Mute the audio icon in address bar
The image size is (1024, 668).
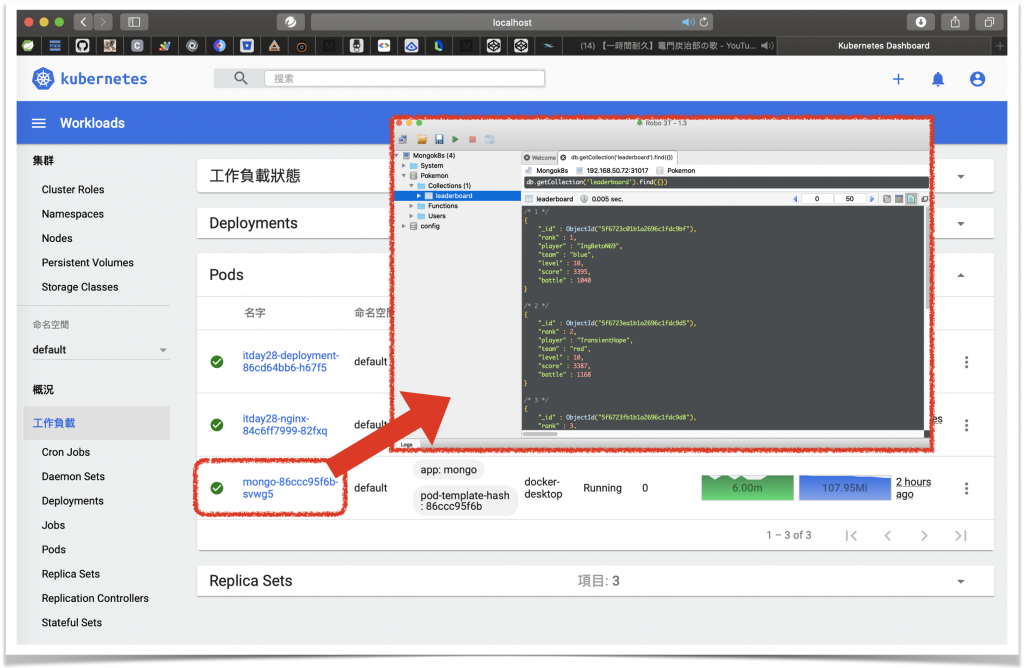coord(688,22)
